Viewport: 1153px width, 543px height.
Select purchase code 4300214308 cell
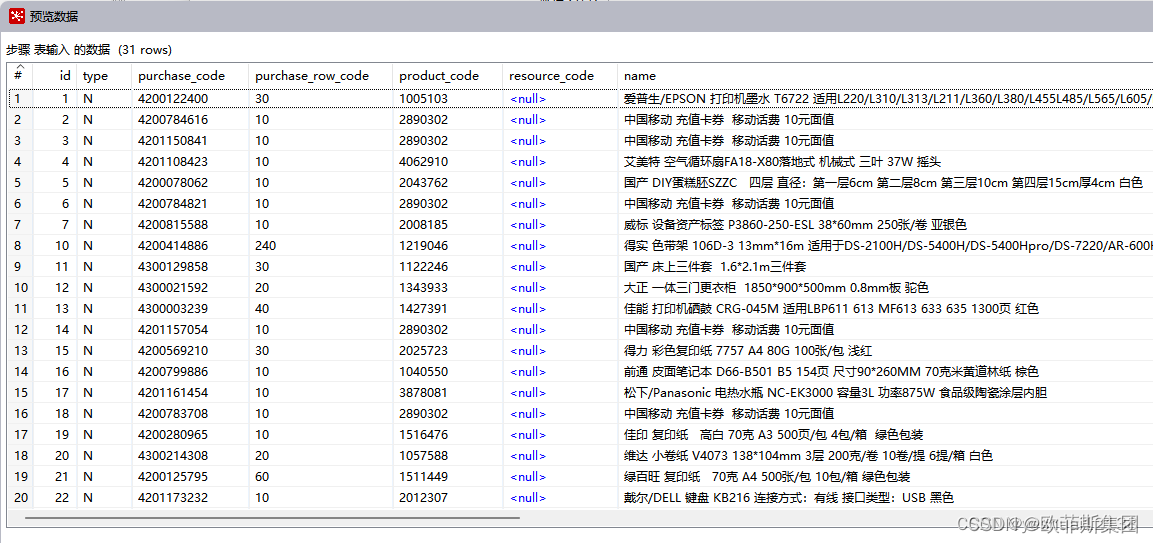(x=190, y=455)
